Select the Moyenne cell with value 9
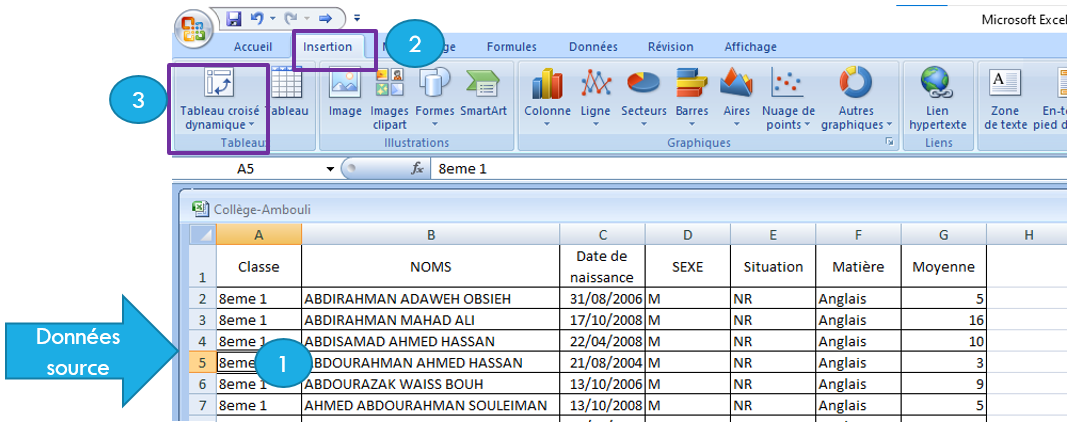This screenshot has width=1072, height=432. pyautogui.click(x=943, y=384)
